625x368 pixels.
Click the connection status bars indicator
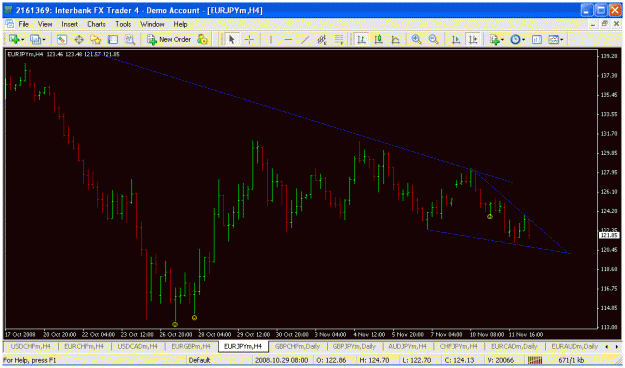[535, 360]
